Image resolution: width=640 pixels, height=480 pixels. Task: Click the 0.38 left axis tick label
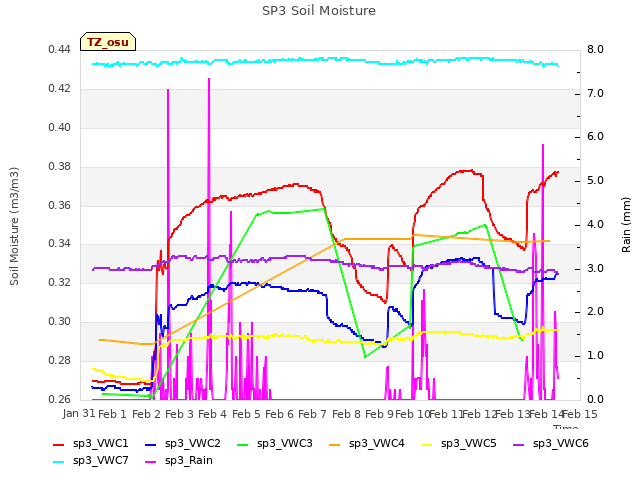point(60,167)
